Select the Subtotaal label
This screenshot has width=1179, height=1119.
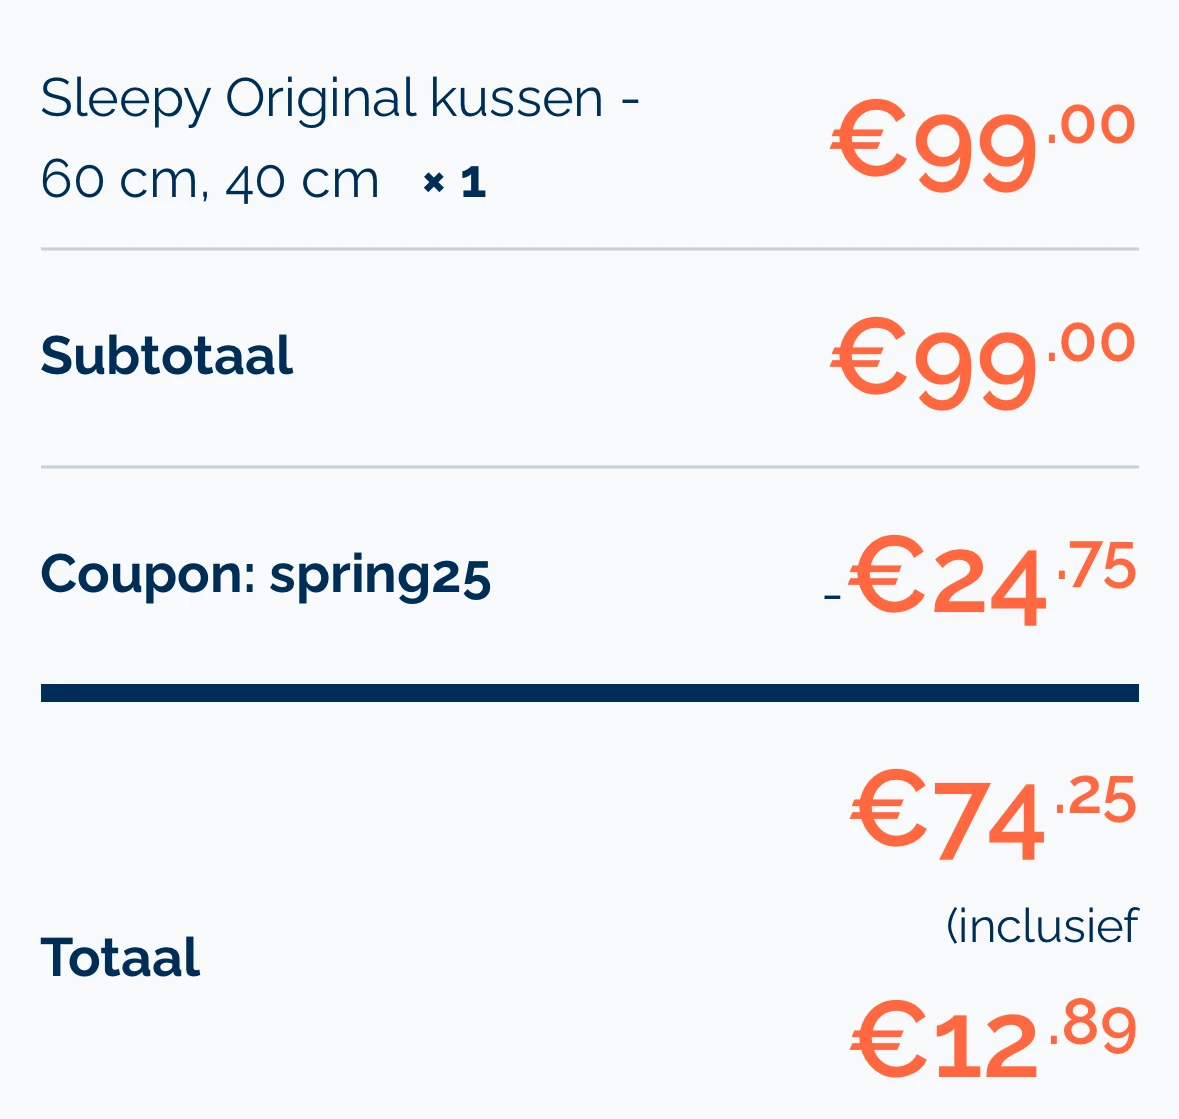[x=167, y=356]
